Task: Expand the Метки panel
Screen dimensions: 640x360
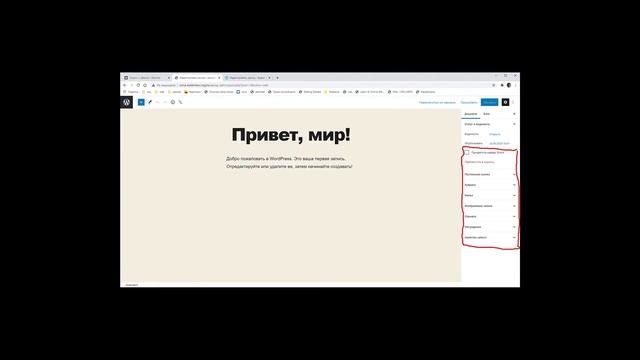Action: (x=490, y=196)
